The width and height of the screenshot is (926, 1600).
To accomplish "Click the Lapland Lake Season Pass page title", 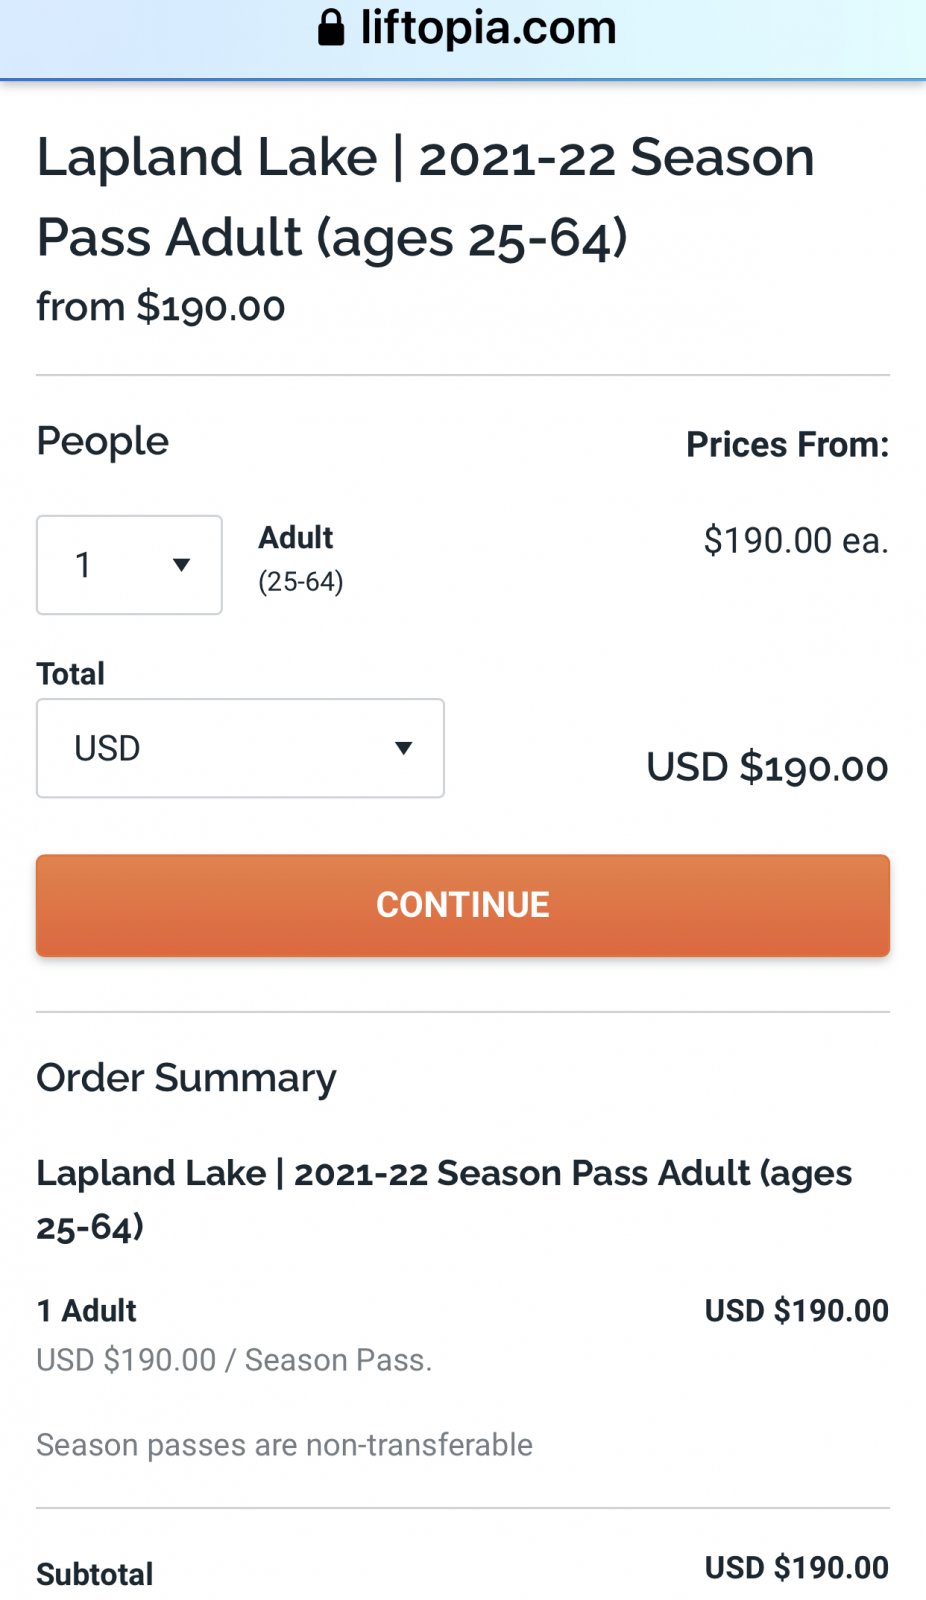I will [x=425, y=197].
